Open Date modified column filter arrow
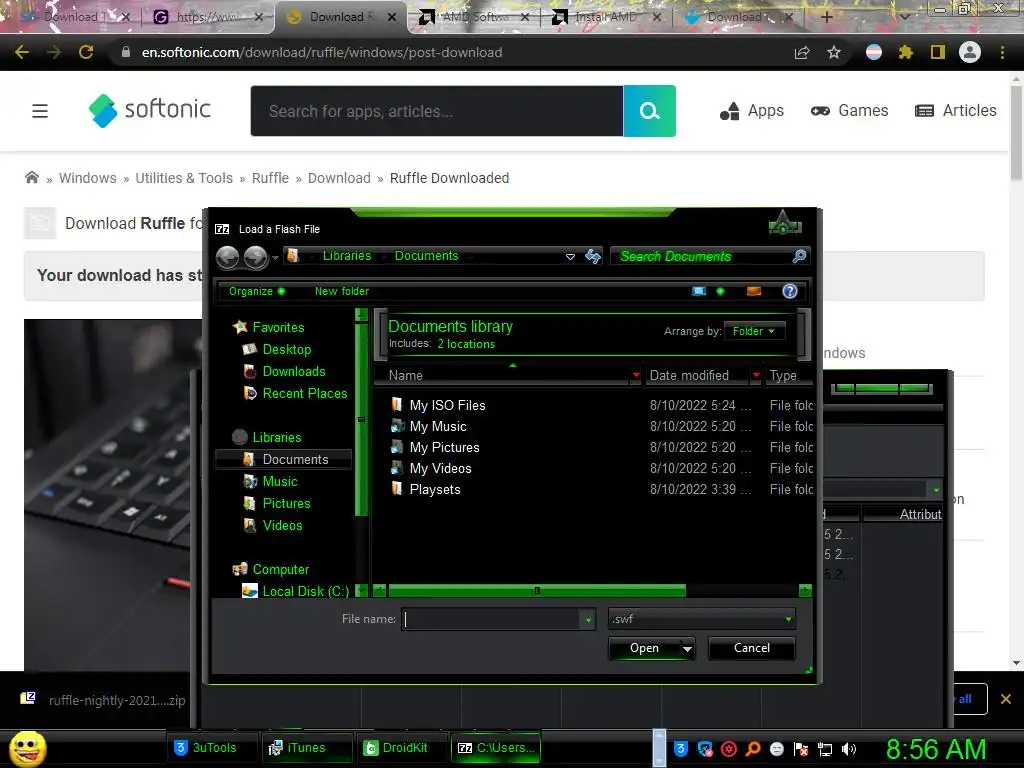 pyautogui.click(x=756, y=375)
